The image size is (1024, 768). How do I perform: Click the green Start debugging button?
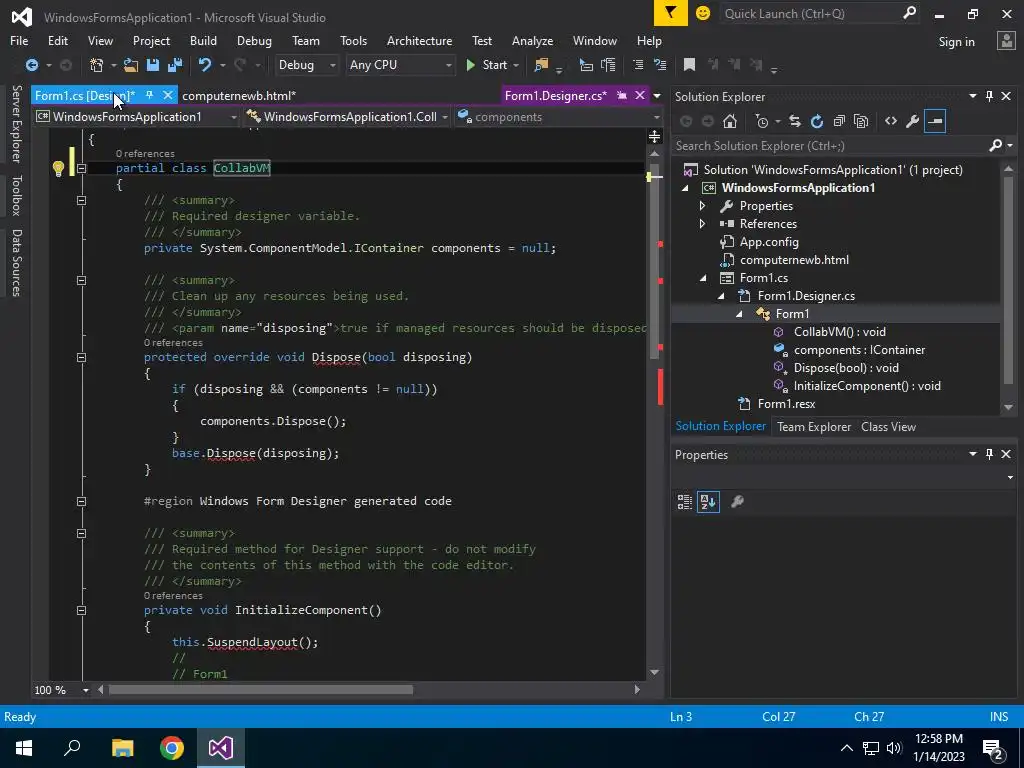pyautogui.click(x=487, y=65)
